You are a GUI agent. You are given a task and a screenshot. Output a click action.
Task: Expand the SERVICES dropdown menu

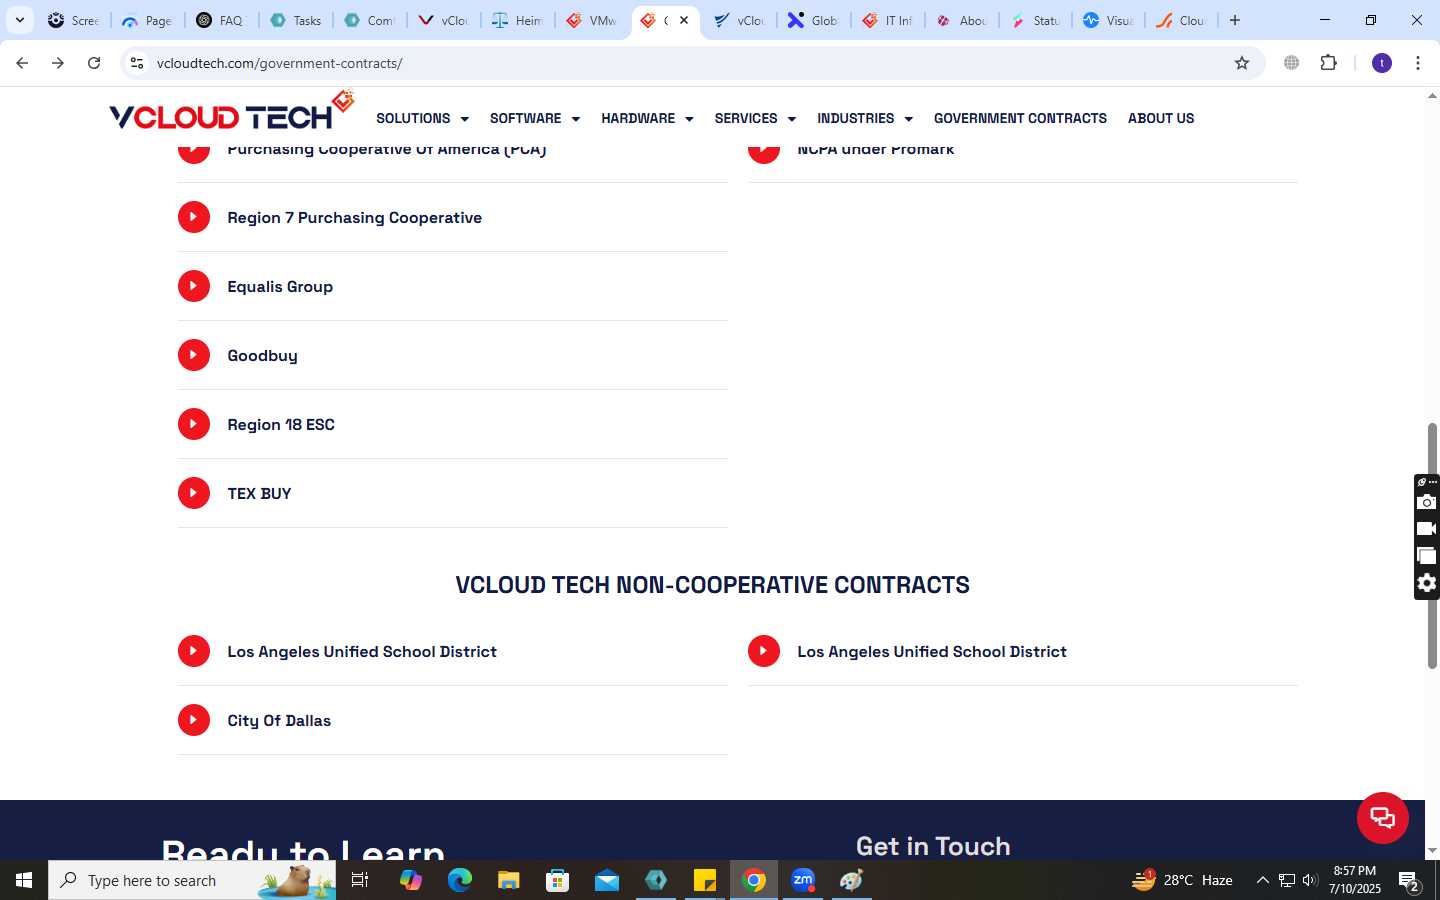(x=755, y=118)
